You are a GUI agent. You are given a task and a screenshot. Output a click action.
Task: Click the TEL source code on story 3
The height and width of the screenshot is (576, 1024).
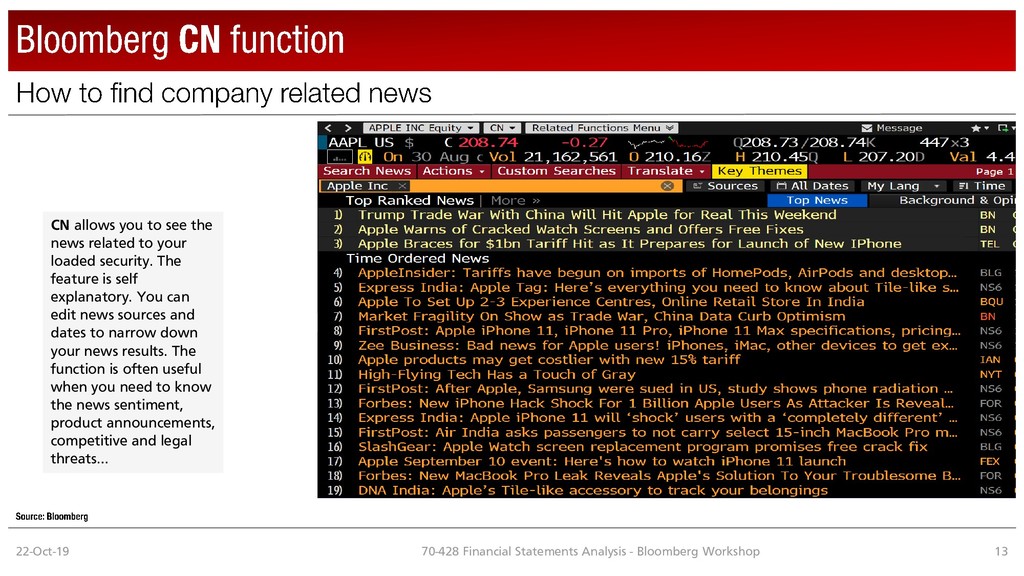pyautogui.click(x=989, y=244)
